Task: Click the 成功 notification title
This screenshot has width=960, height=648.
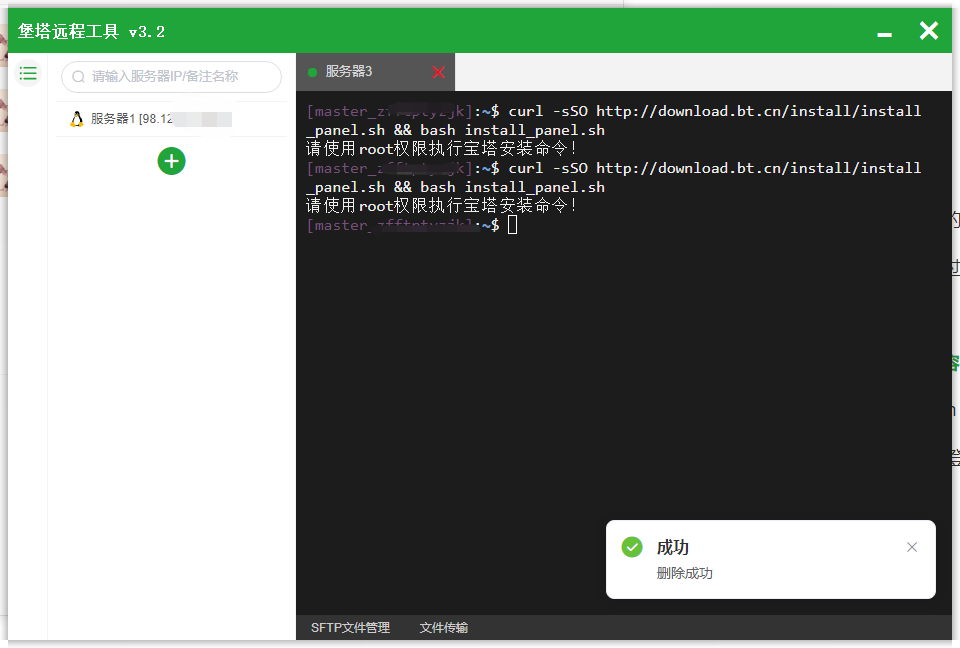Action: 673,547
